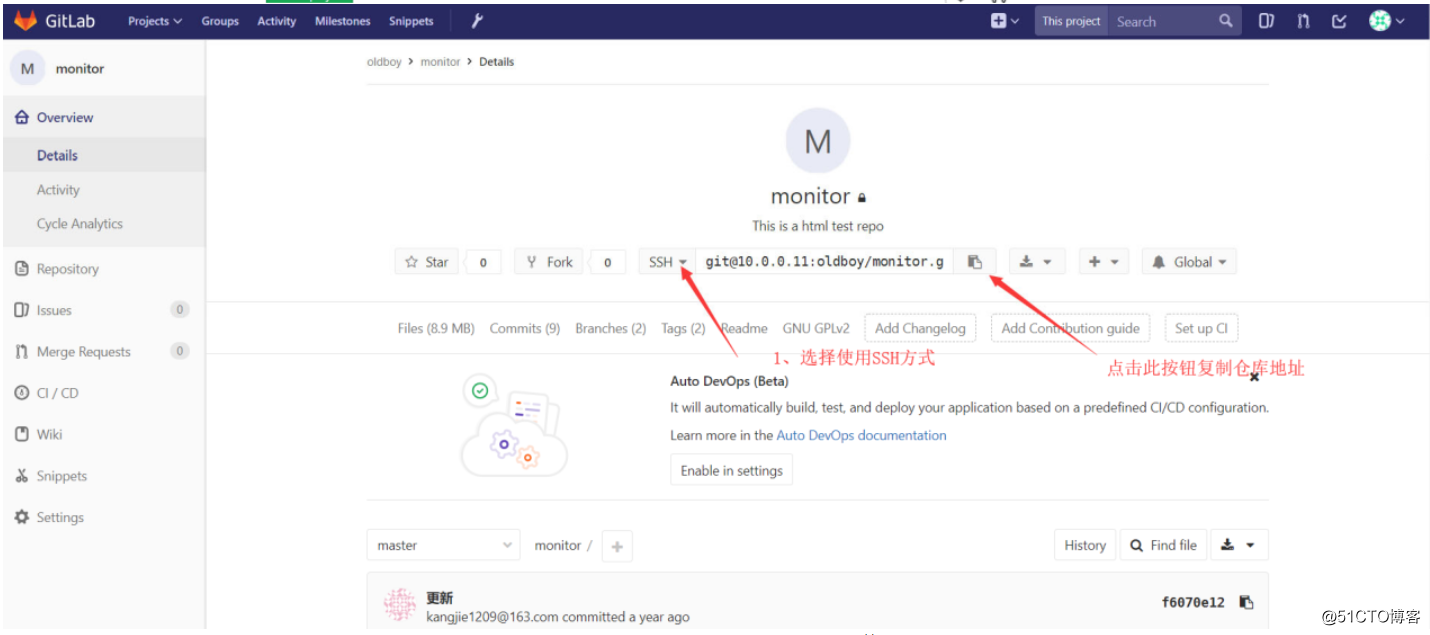The height and width of the screenshot is (635, 1430).
Task: Click the Find file button
Action: 1163,545
